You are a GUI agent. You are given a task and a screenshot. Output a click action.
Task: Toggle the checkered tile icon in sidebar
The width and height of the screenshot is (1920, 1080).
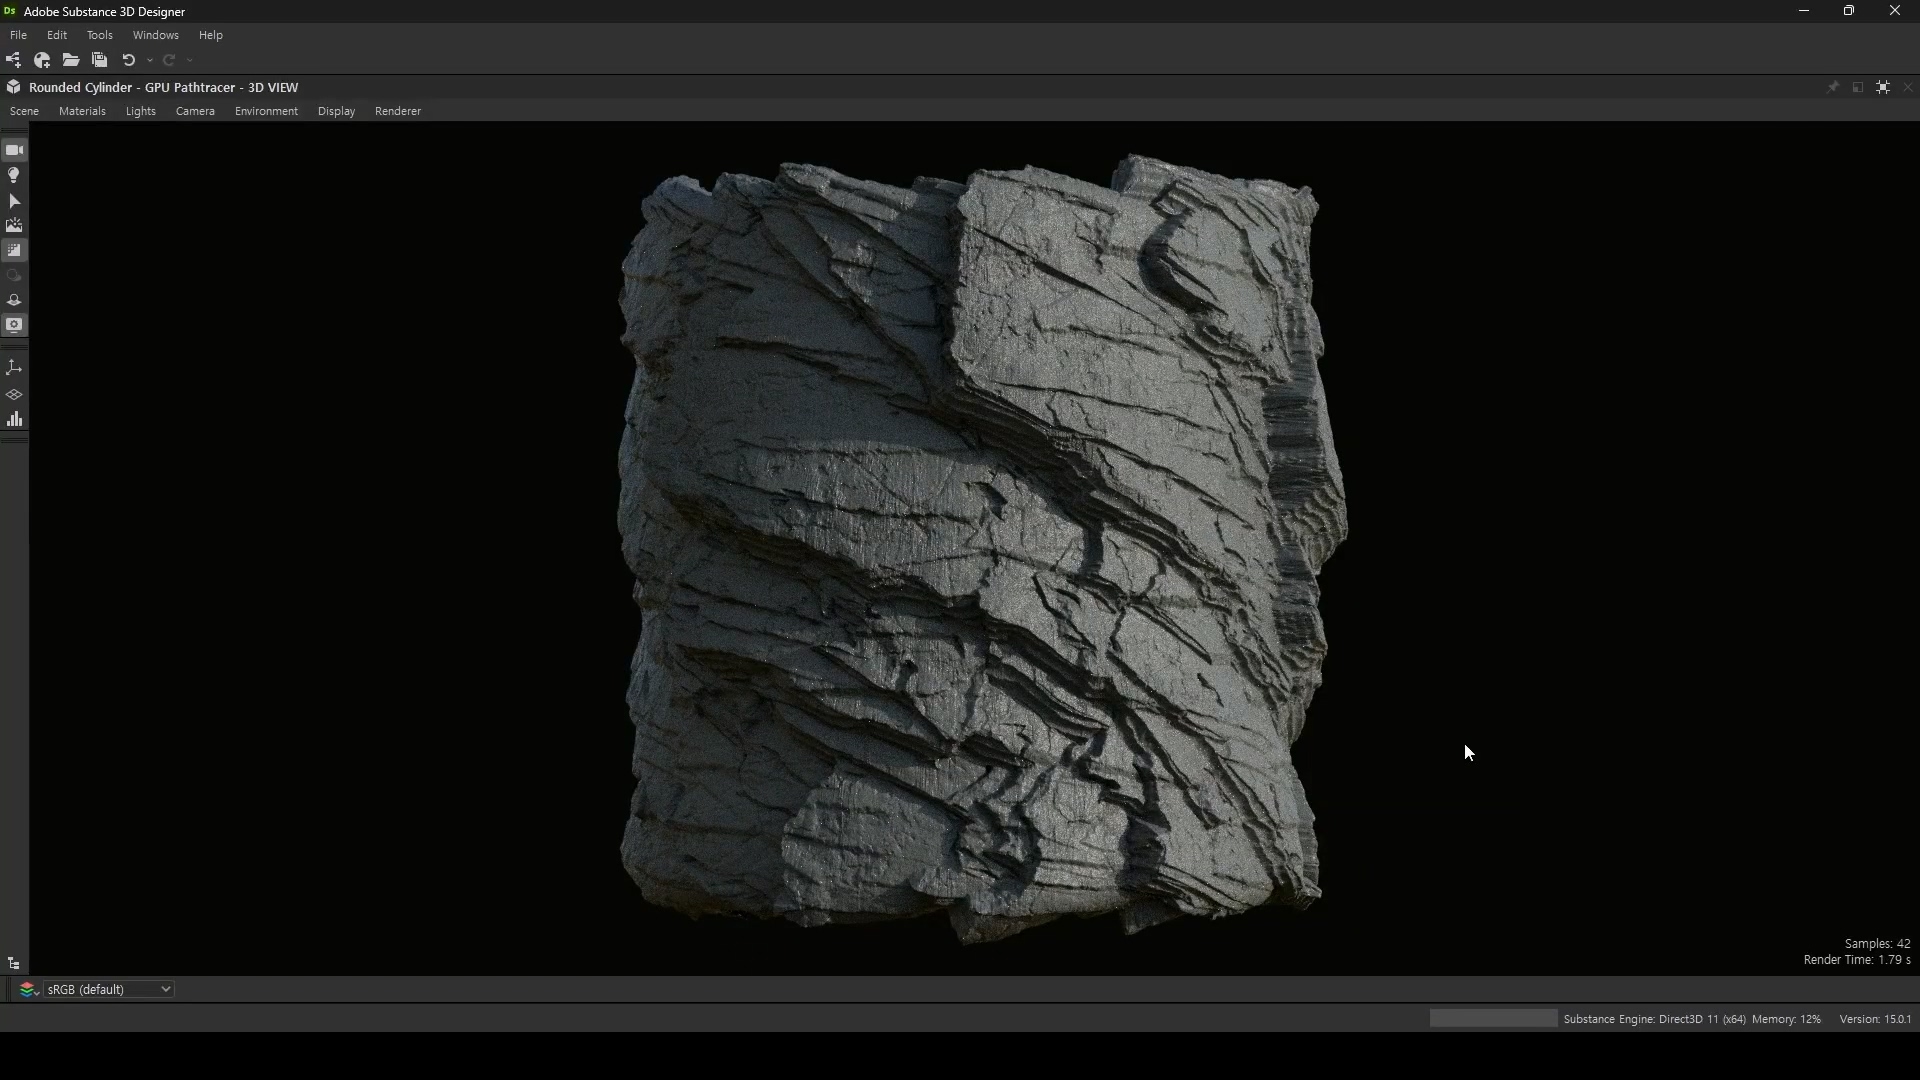[14, 251]
